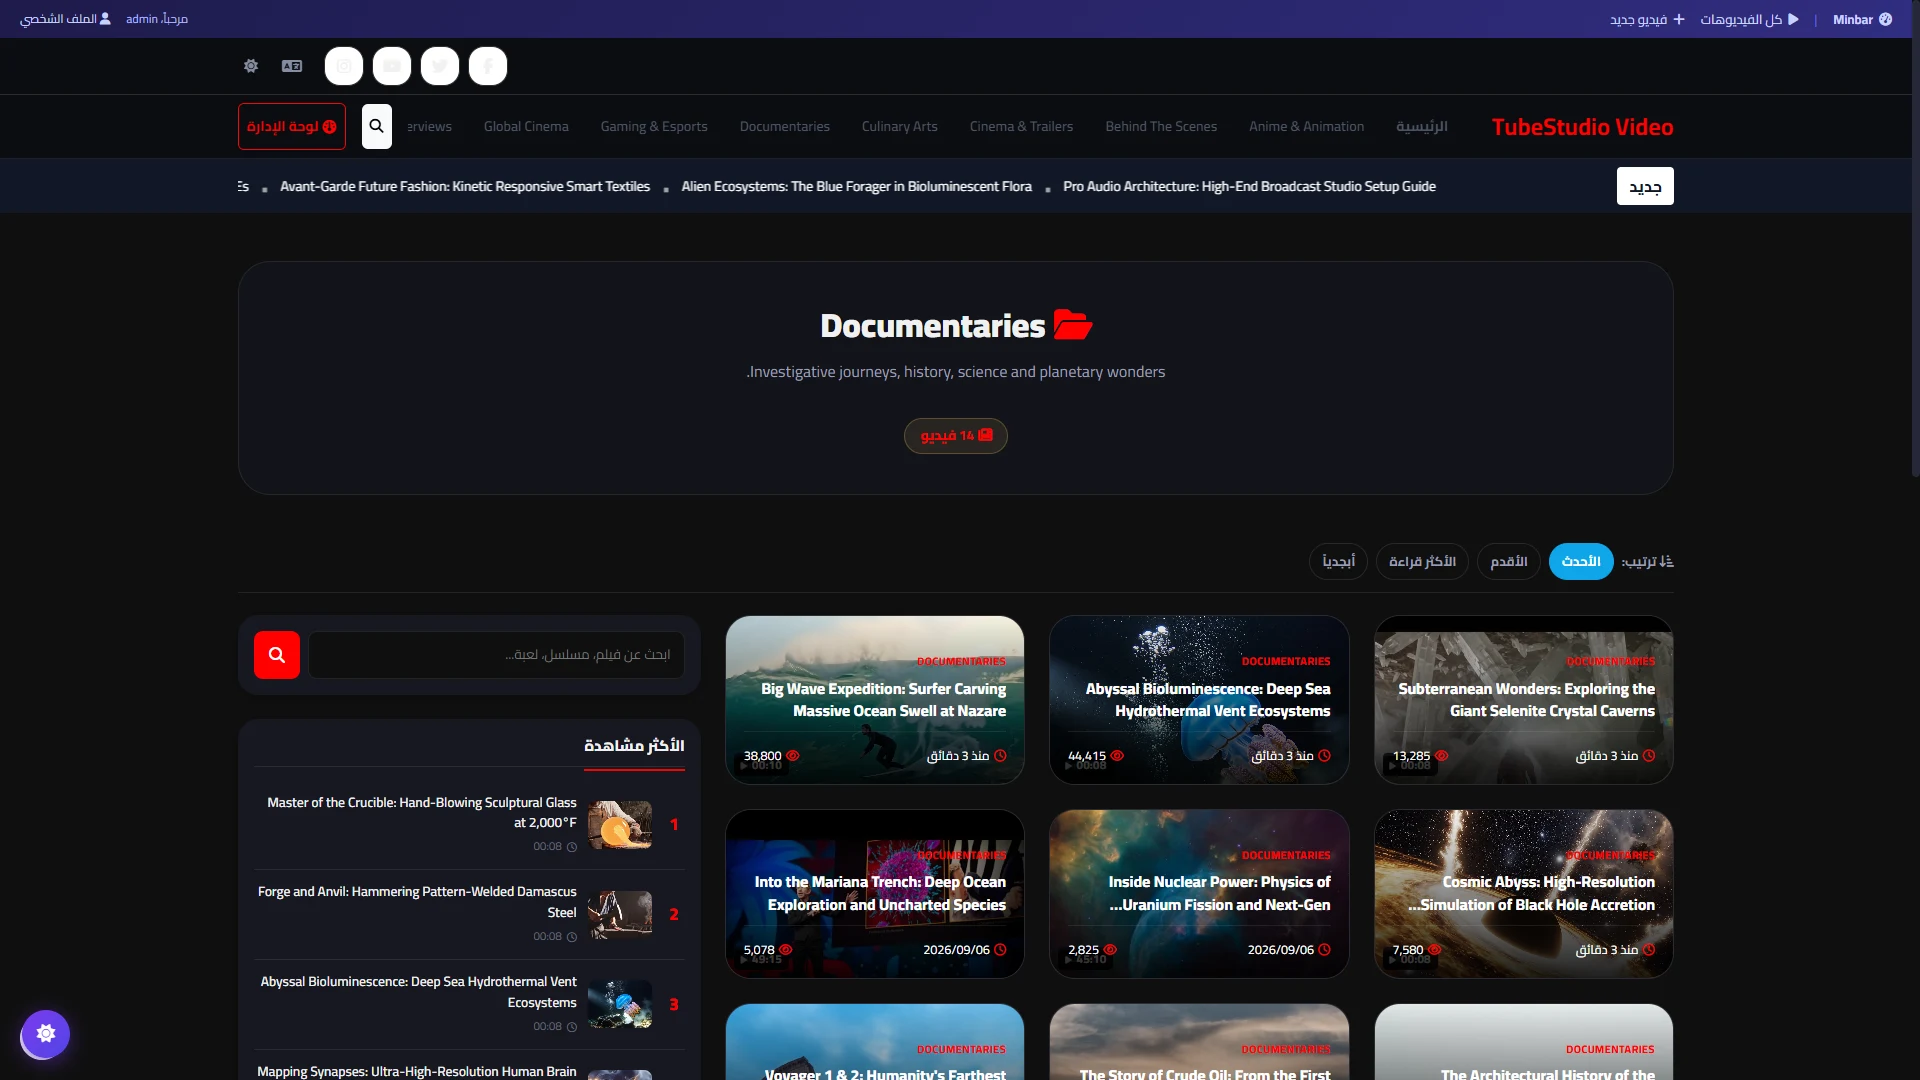Open Inside Nuclear Power video card
Image resolution: width=1920 pixels, height=1080 pixels.
click(1199, 894)
